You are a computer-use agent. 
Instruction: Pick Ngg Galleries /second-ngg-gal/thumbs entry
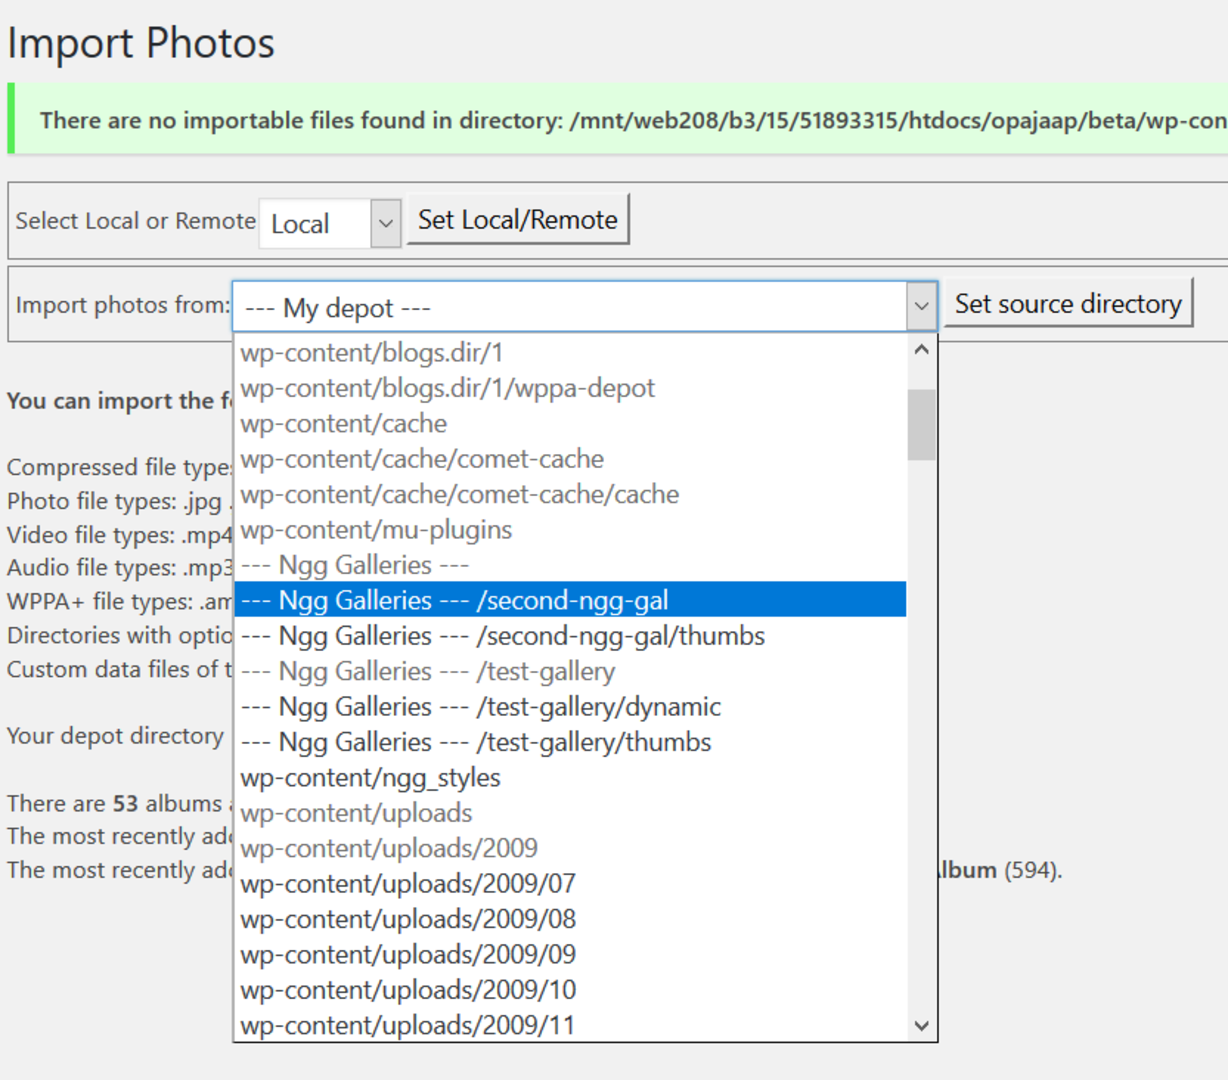[x=503, y=636]
